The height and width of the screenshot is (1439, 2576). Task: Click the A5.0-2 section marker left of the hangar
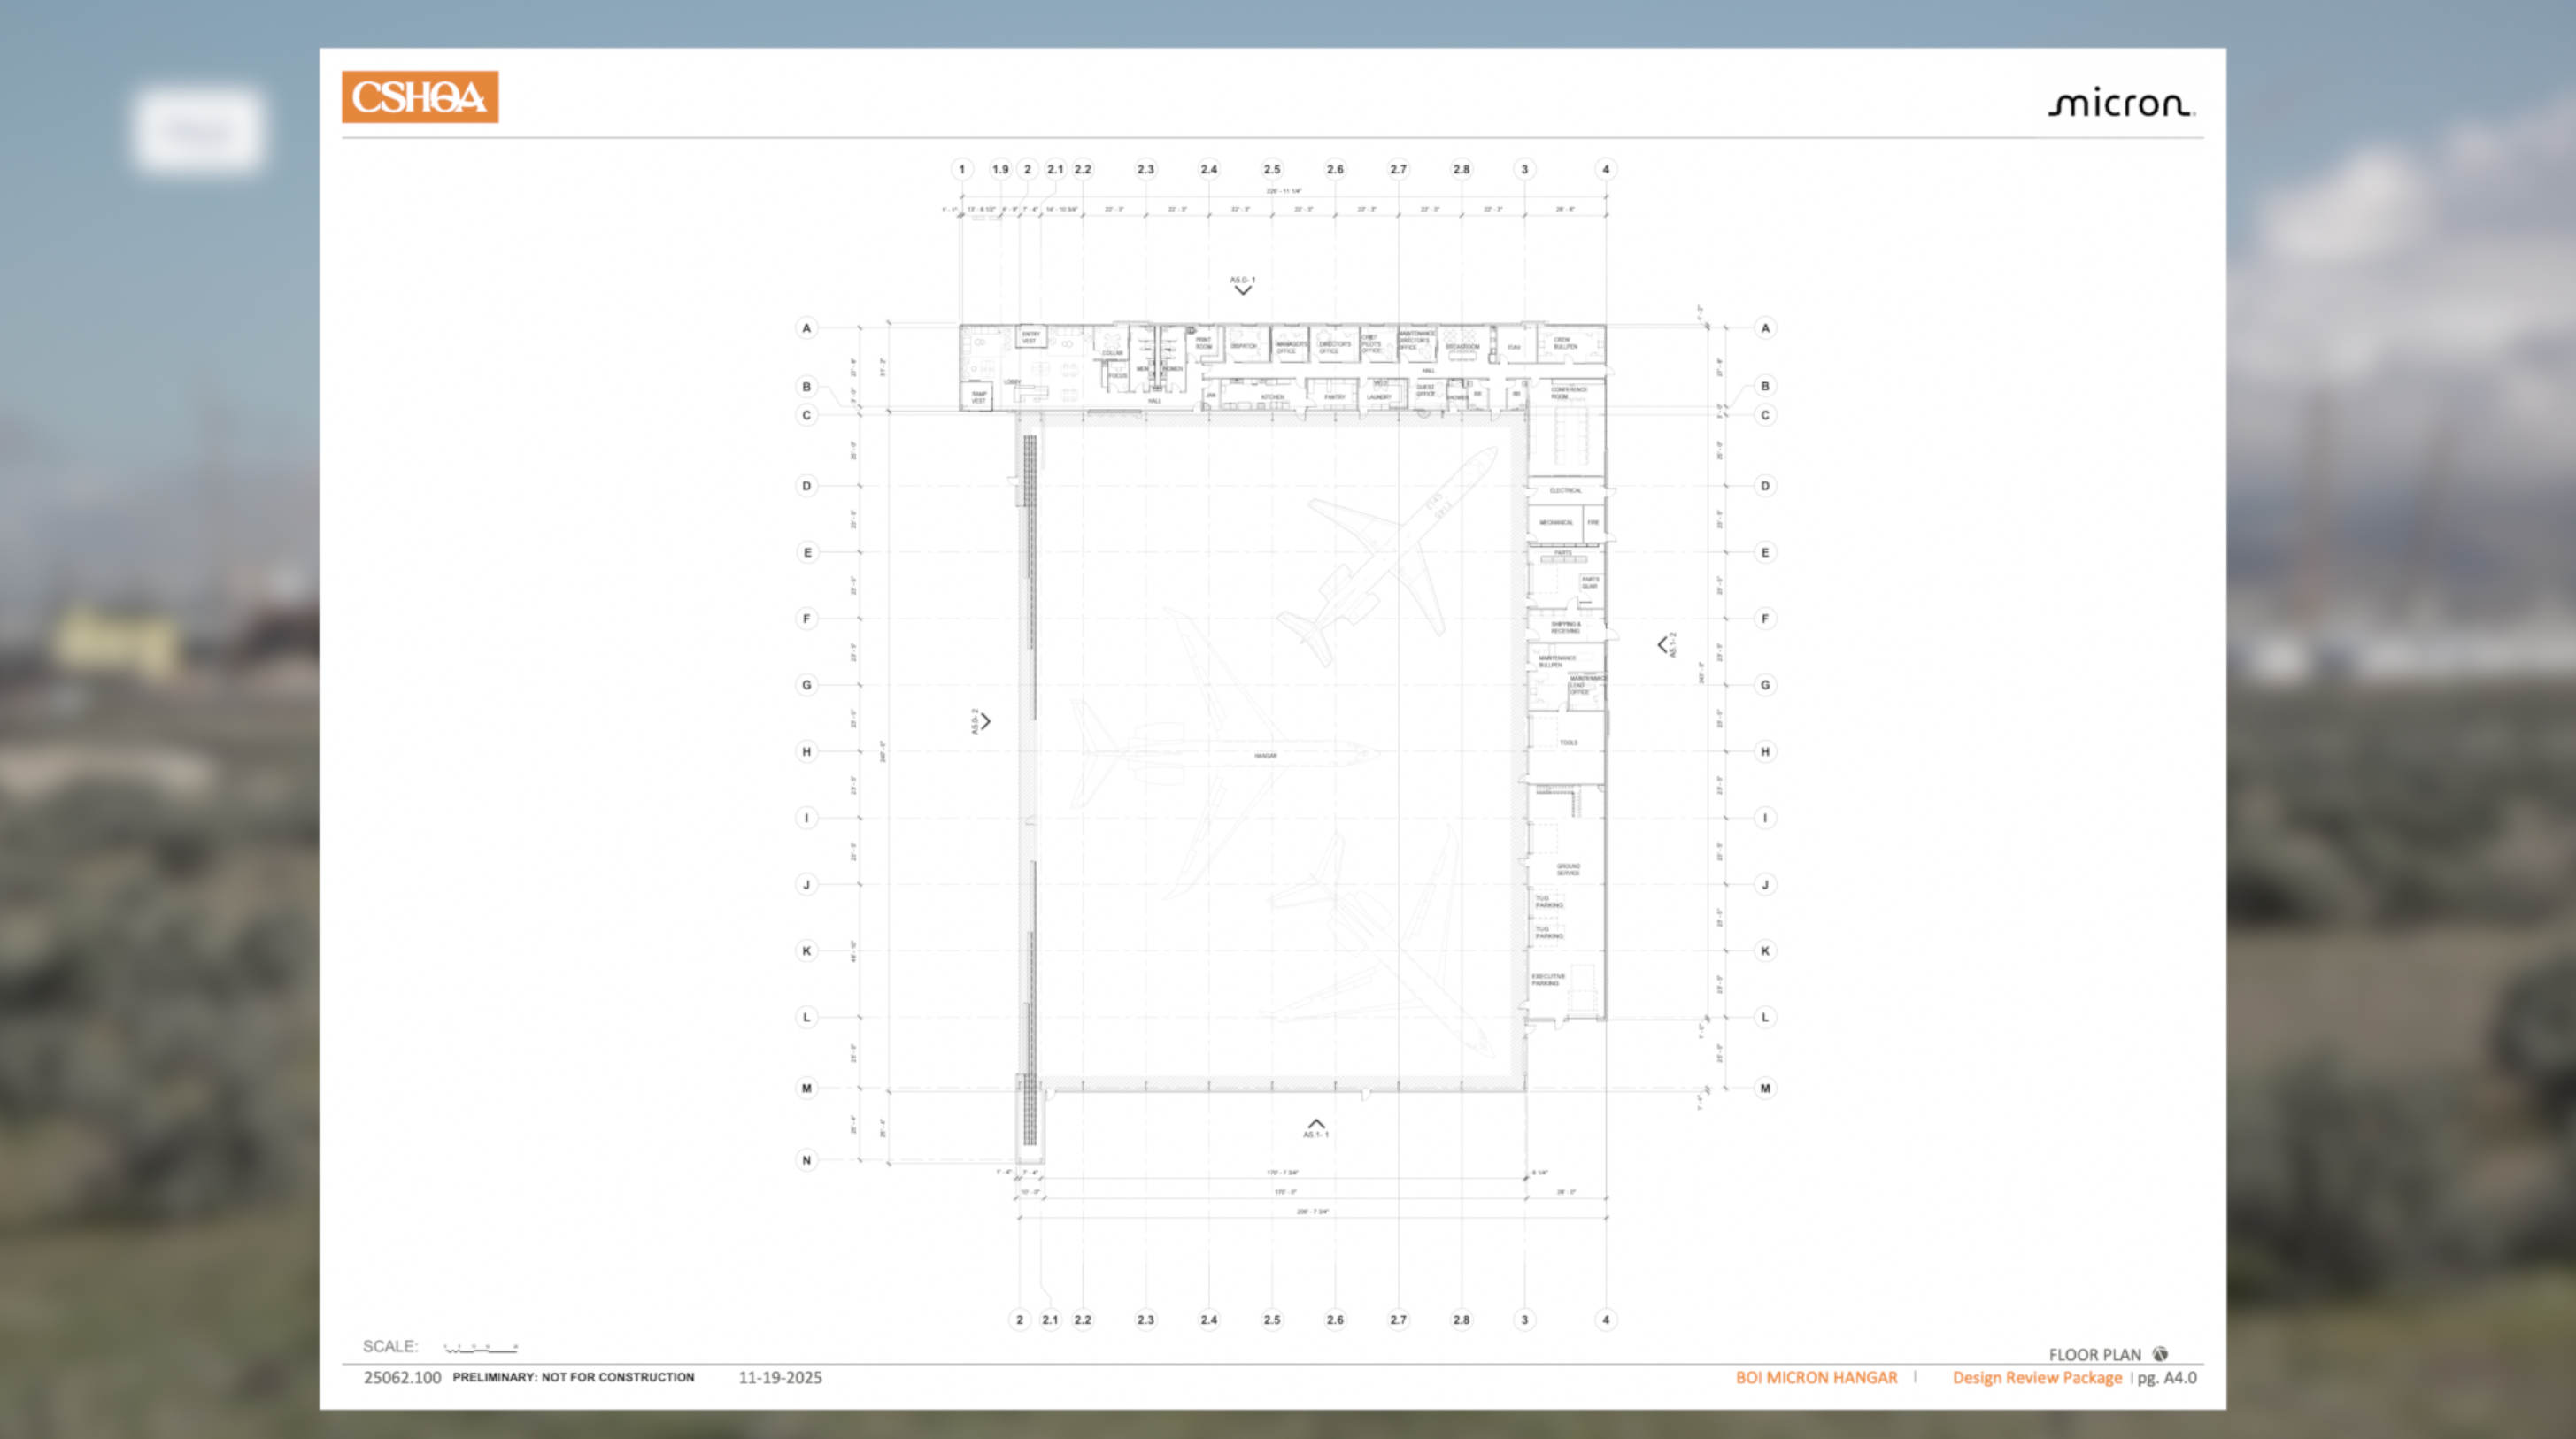pyautogui.click(x=981, y=721)
